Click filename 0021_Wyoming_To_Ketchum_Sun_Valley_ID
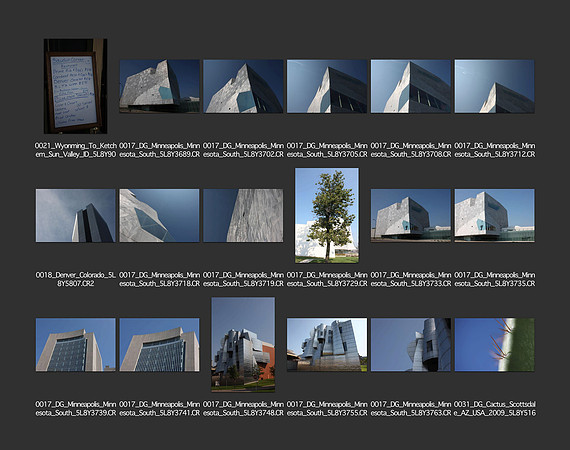 tap(76, 150)
